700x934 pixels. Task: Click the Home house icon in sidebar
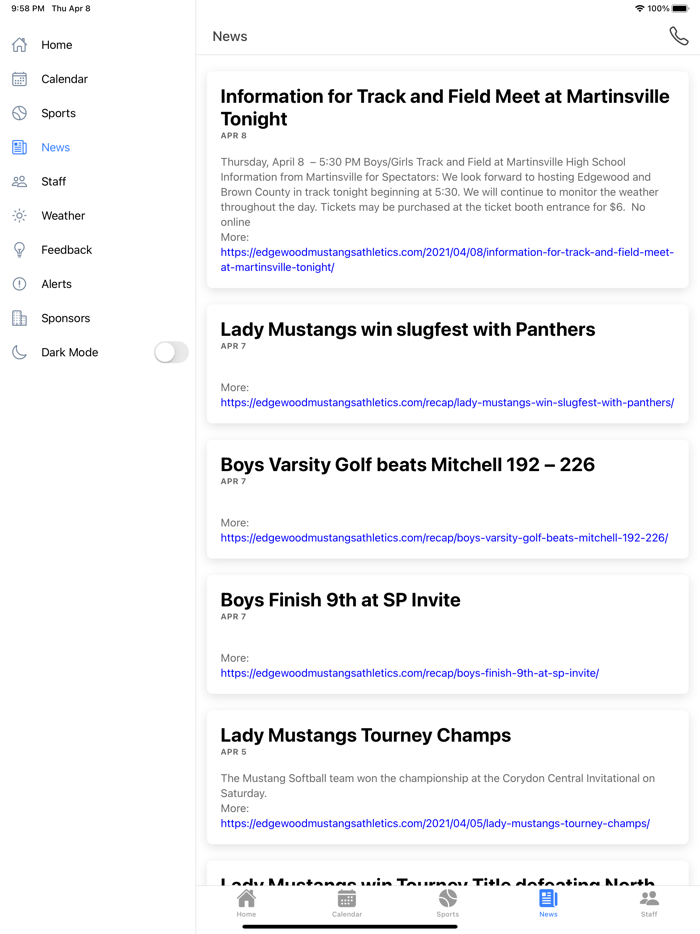(x=20, y=45)
